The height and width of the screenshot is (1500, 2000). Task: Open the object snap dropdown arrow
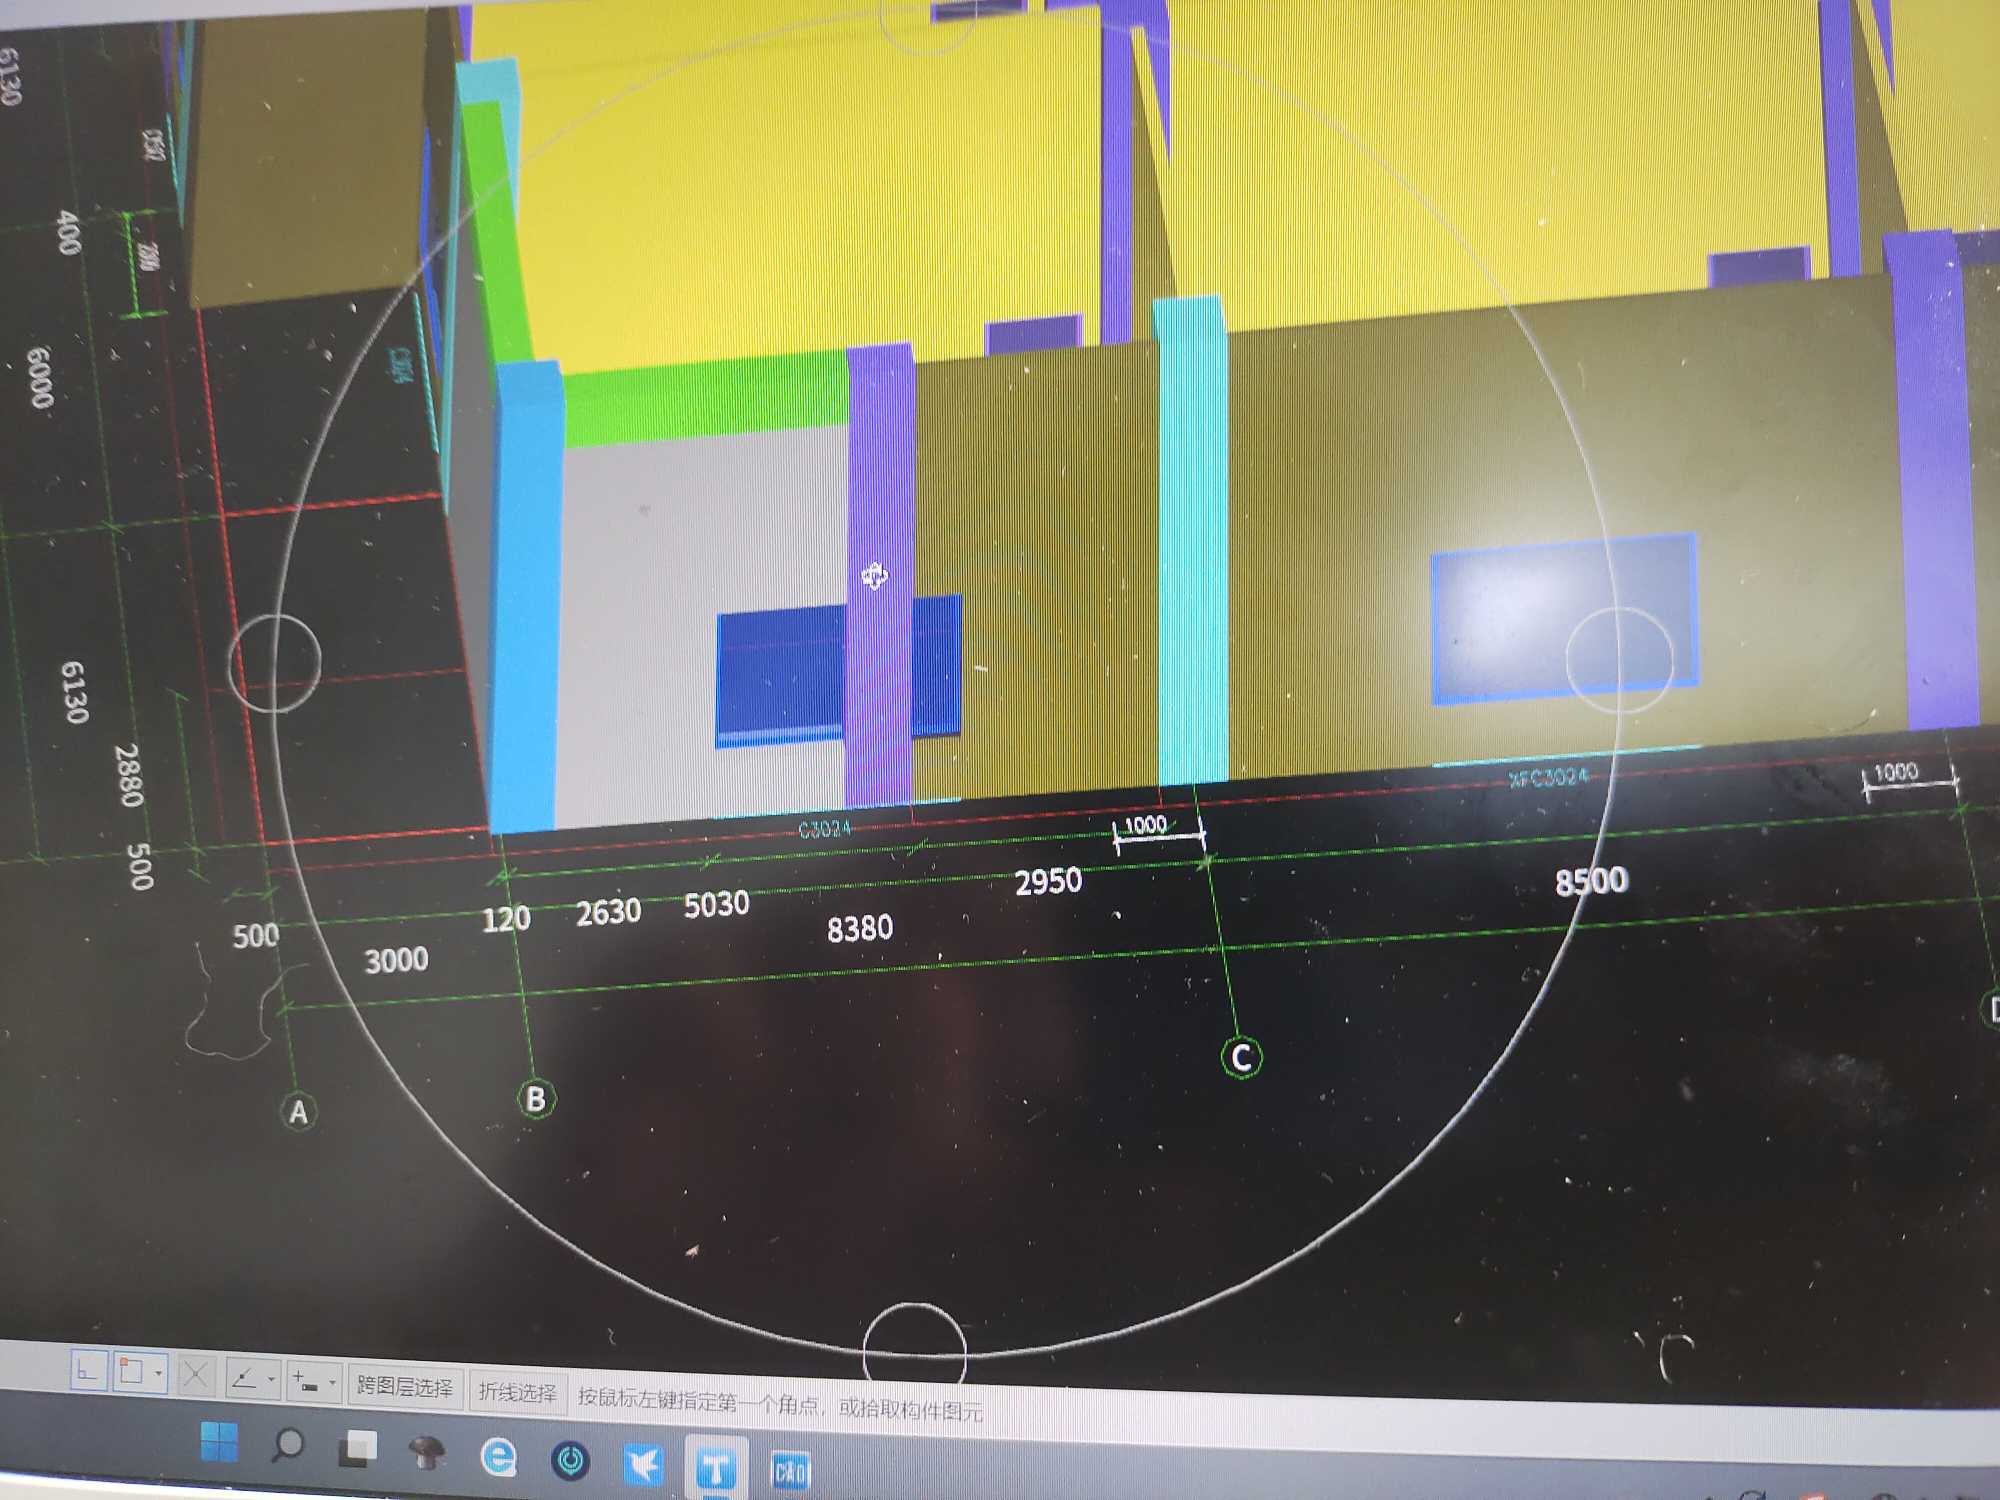[158, 1373]
